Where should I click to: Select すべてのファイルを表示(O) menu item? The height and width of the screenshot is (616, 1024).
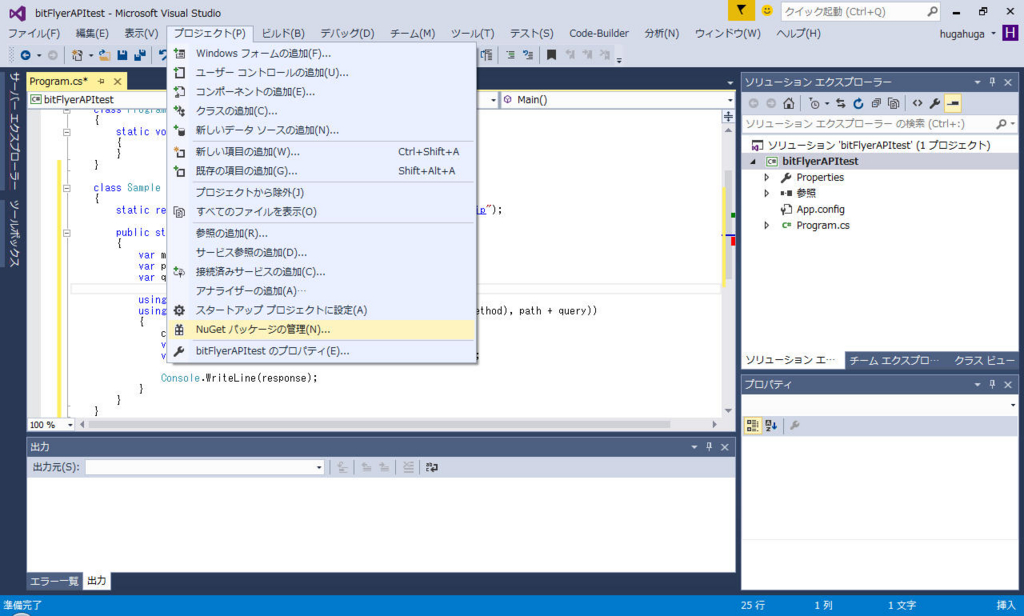[321, 212]
